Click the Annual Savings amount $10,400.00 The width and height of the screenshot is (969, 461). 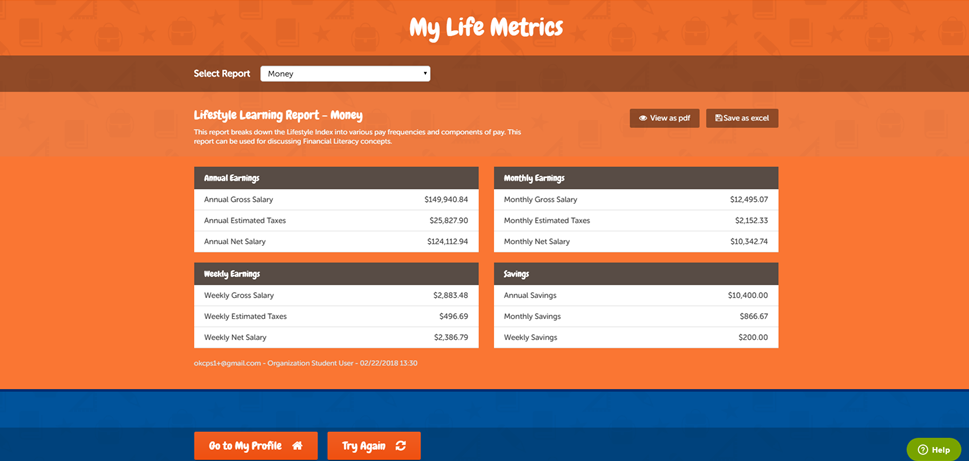tap(747, 296)
